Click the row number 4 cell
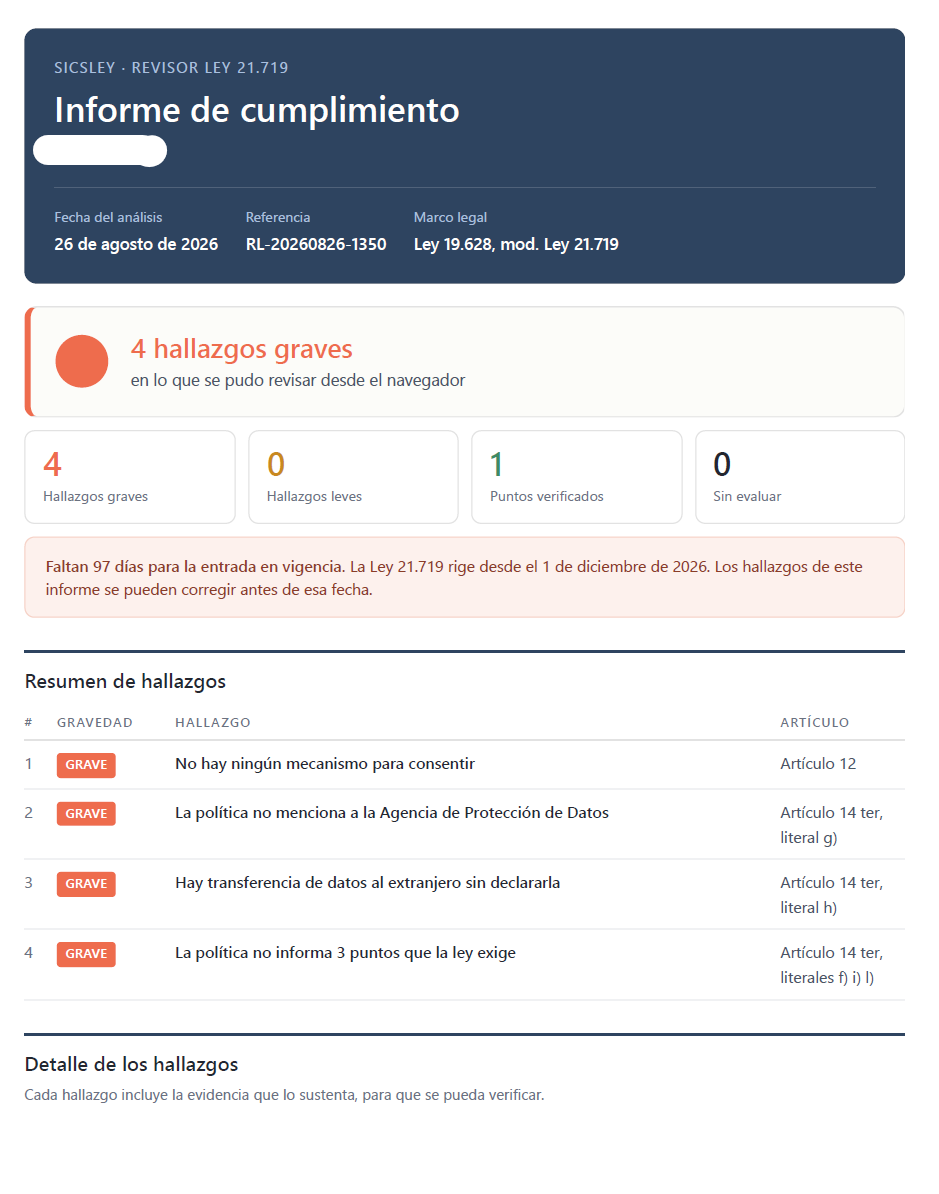Image resolution: width=939 pixels, height=1194 pixels. [29, 953]
